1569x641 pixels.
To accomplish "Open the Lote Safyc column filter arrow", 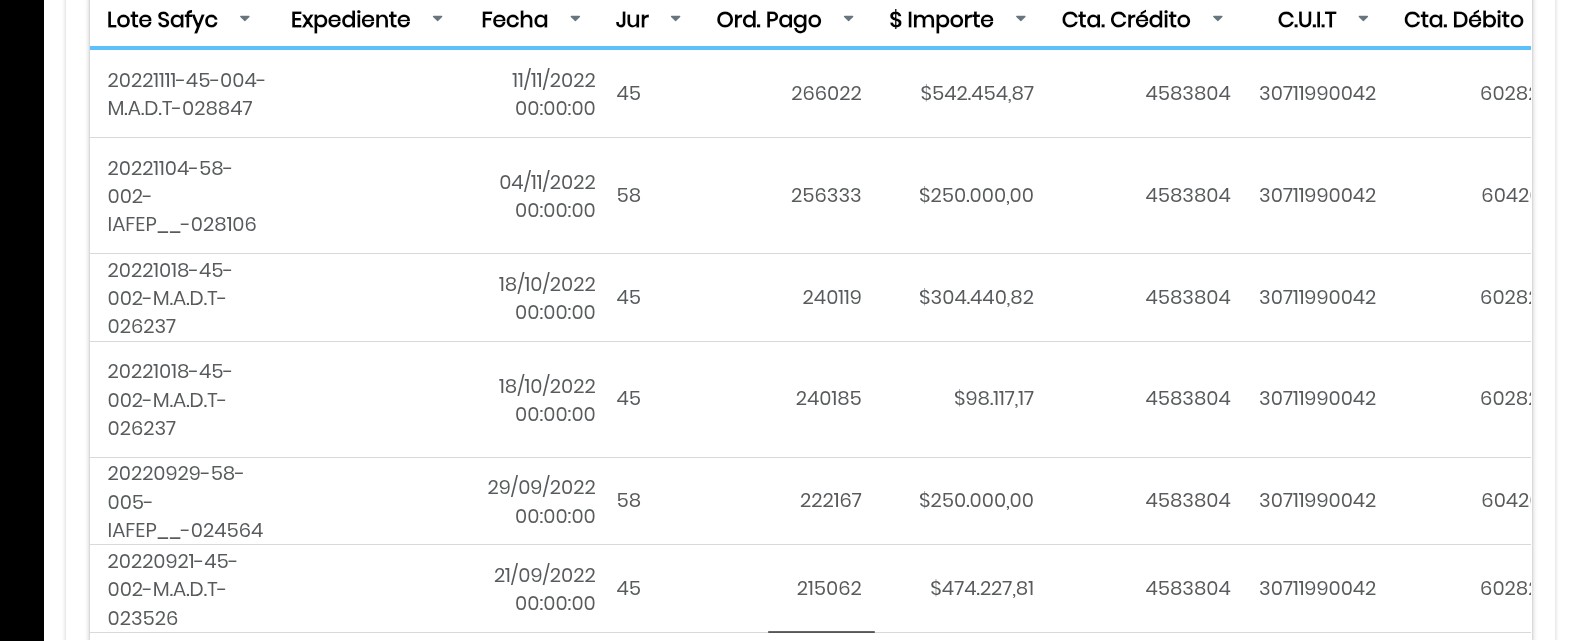I will [x=245, y=19].
